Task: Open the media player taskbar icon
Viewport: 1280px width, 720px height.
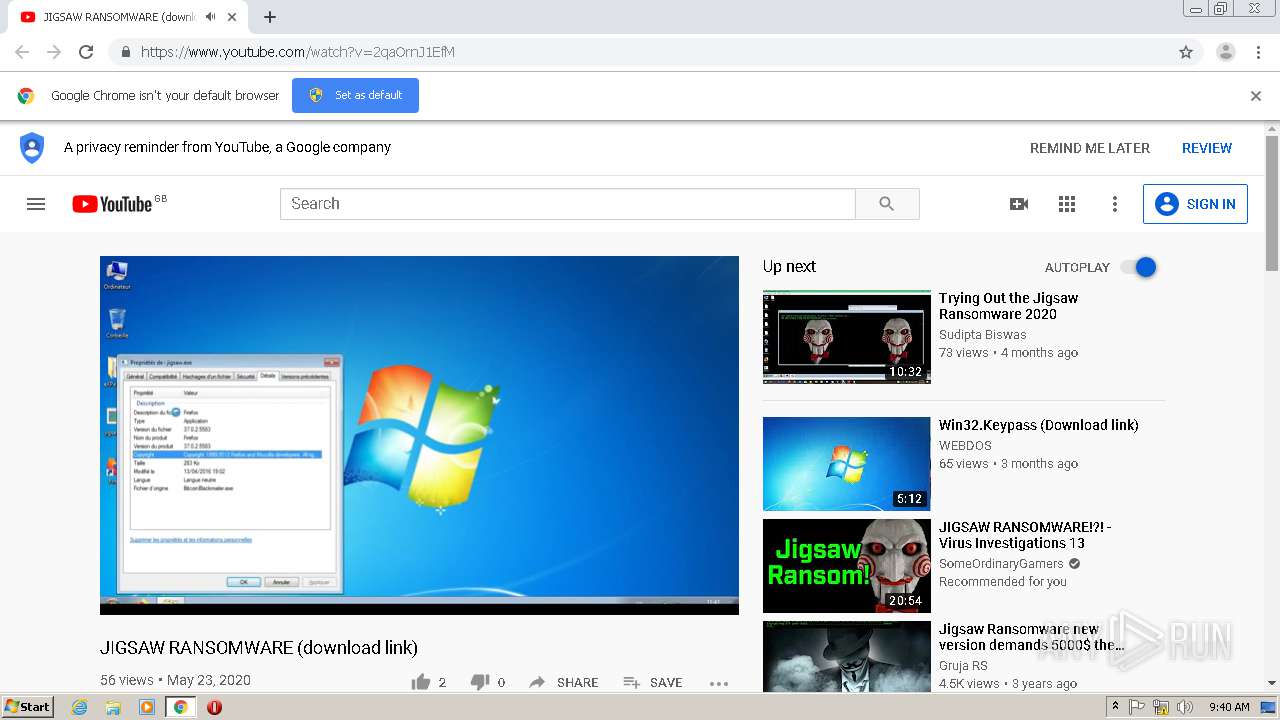Action: (x=147, y=707)
